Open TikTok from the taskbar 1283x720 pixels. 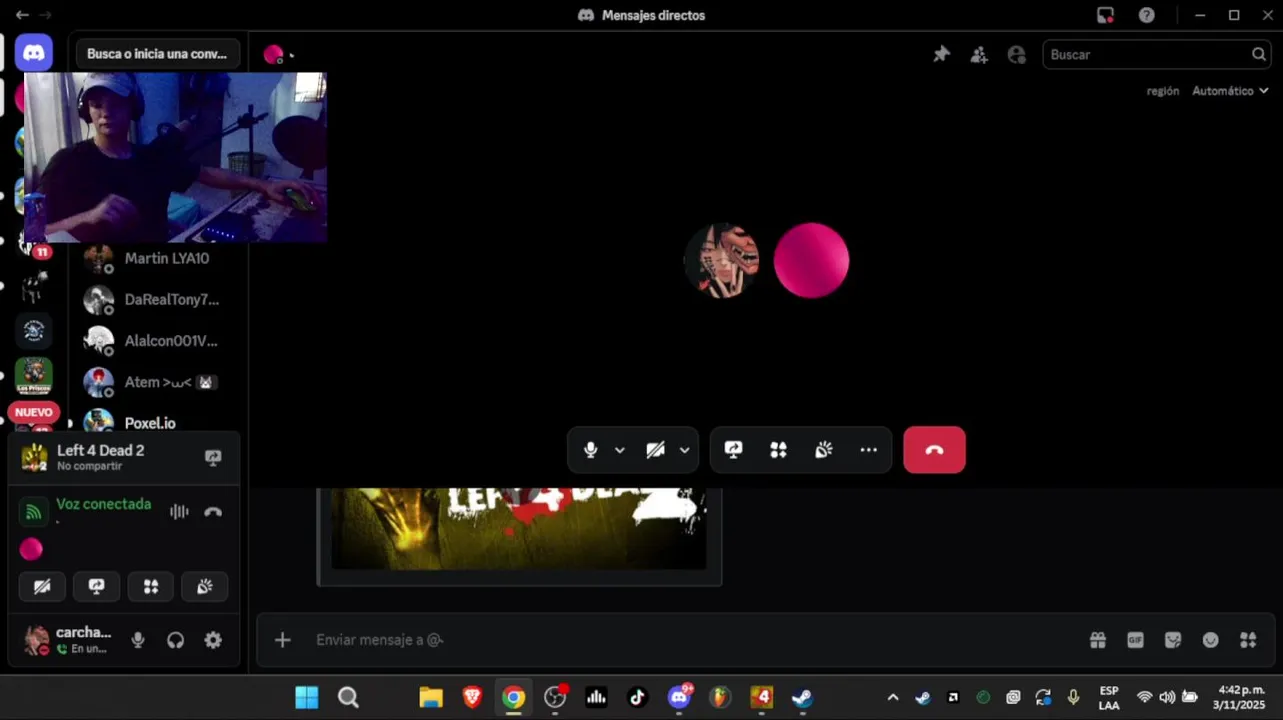click(x=637, y=698)
